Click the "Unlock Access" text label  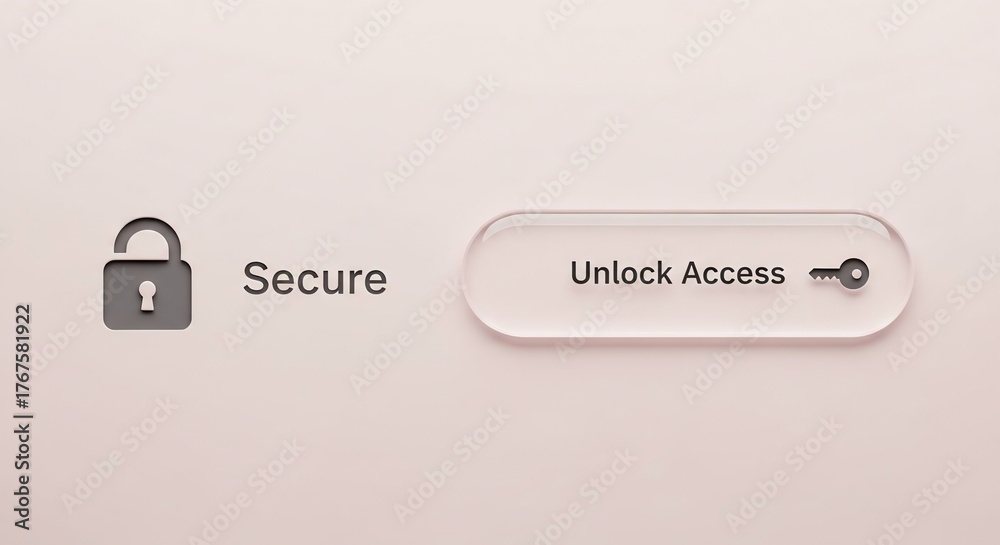pos(677,273)
